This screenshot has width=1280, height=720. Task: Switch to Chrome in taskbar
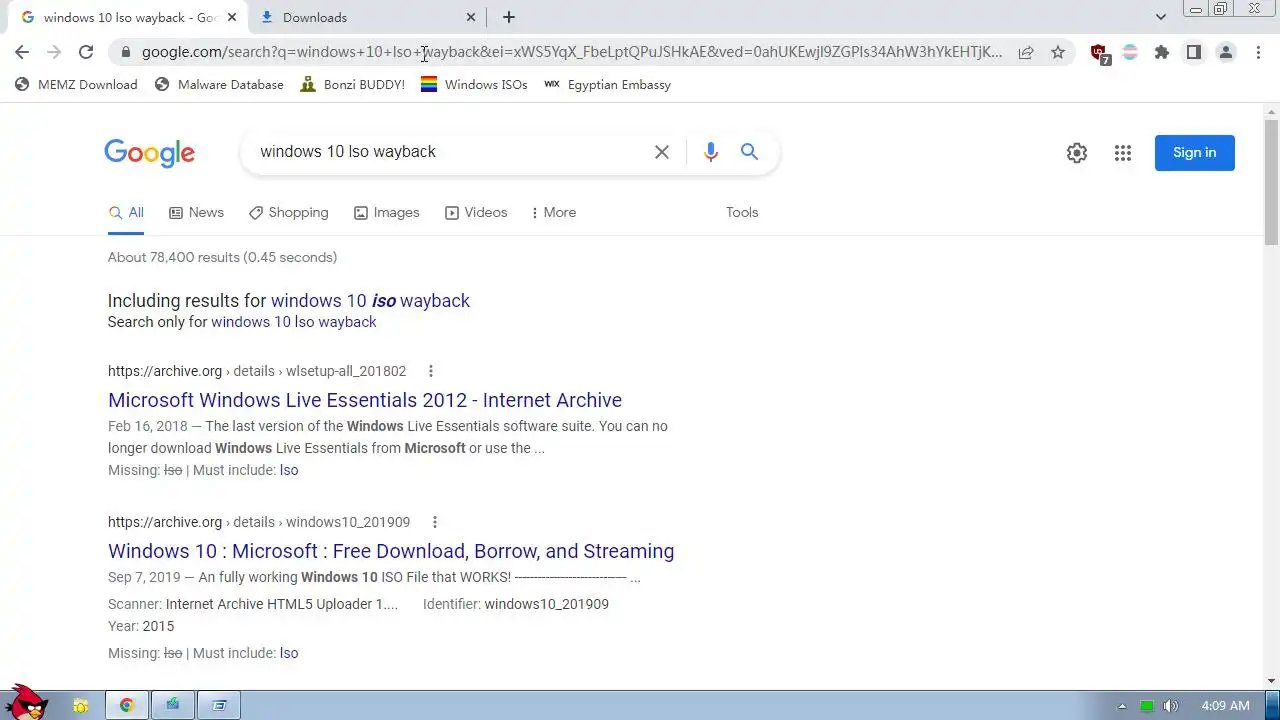pyautogui.click(x=127, y=705)
